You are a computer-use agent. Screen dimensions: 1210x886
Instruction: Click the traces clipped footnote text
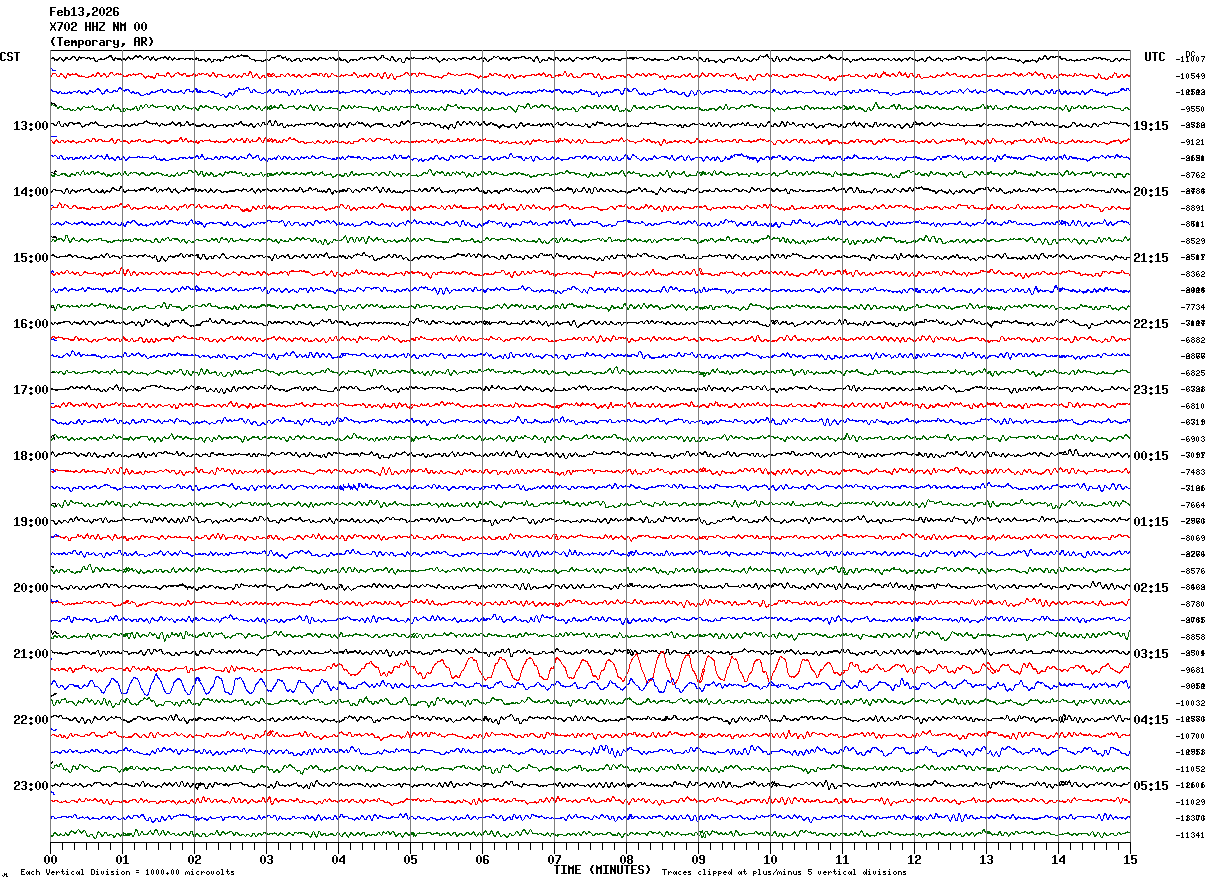pos(784,872)
